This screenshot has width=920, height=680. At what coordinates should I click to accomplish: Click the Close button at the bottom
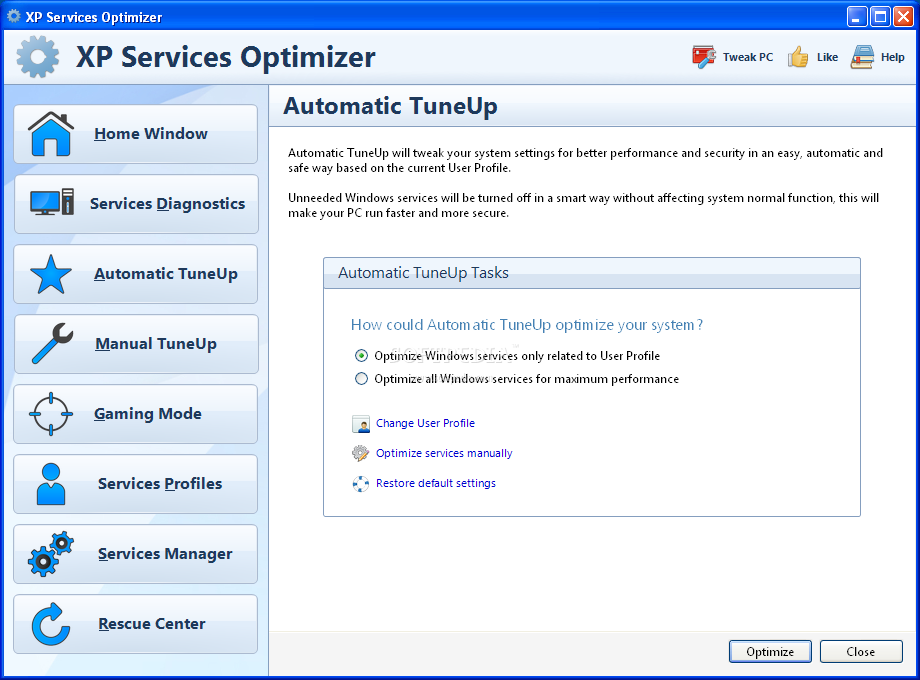click(861, 651)
